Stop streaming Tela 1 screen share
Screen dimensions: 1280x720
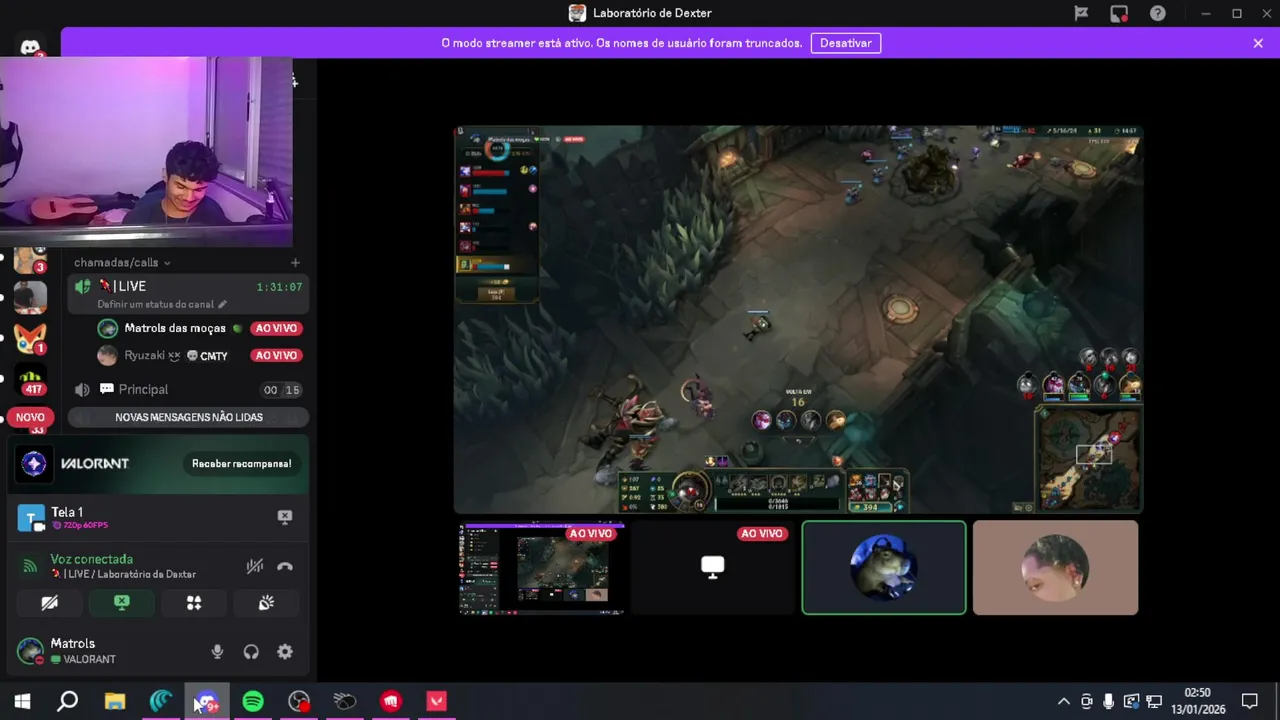285,517
